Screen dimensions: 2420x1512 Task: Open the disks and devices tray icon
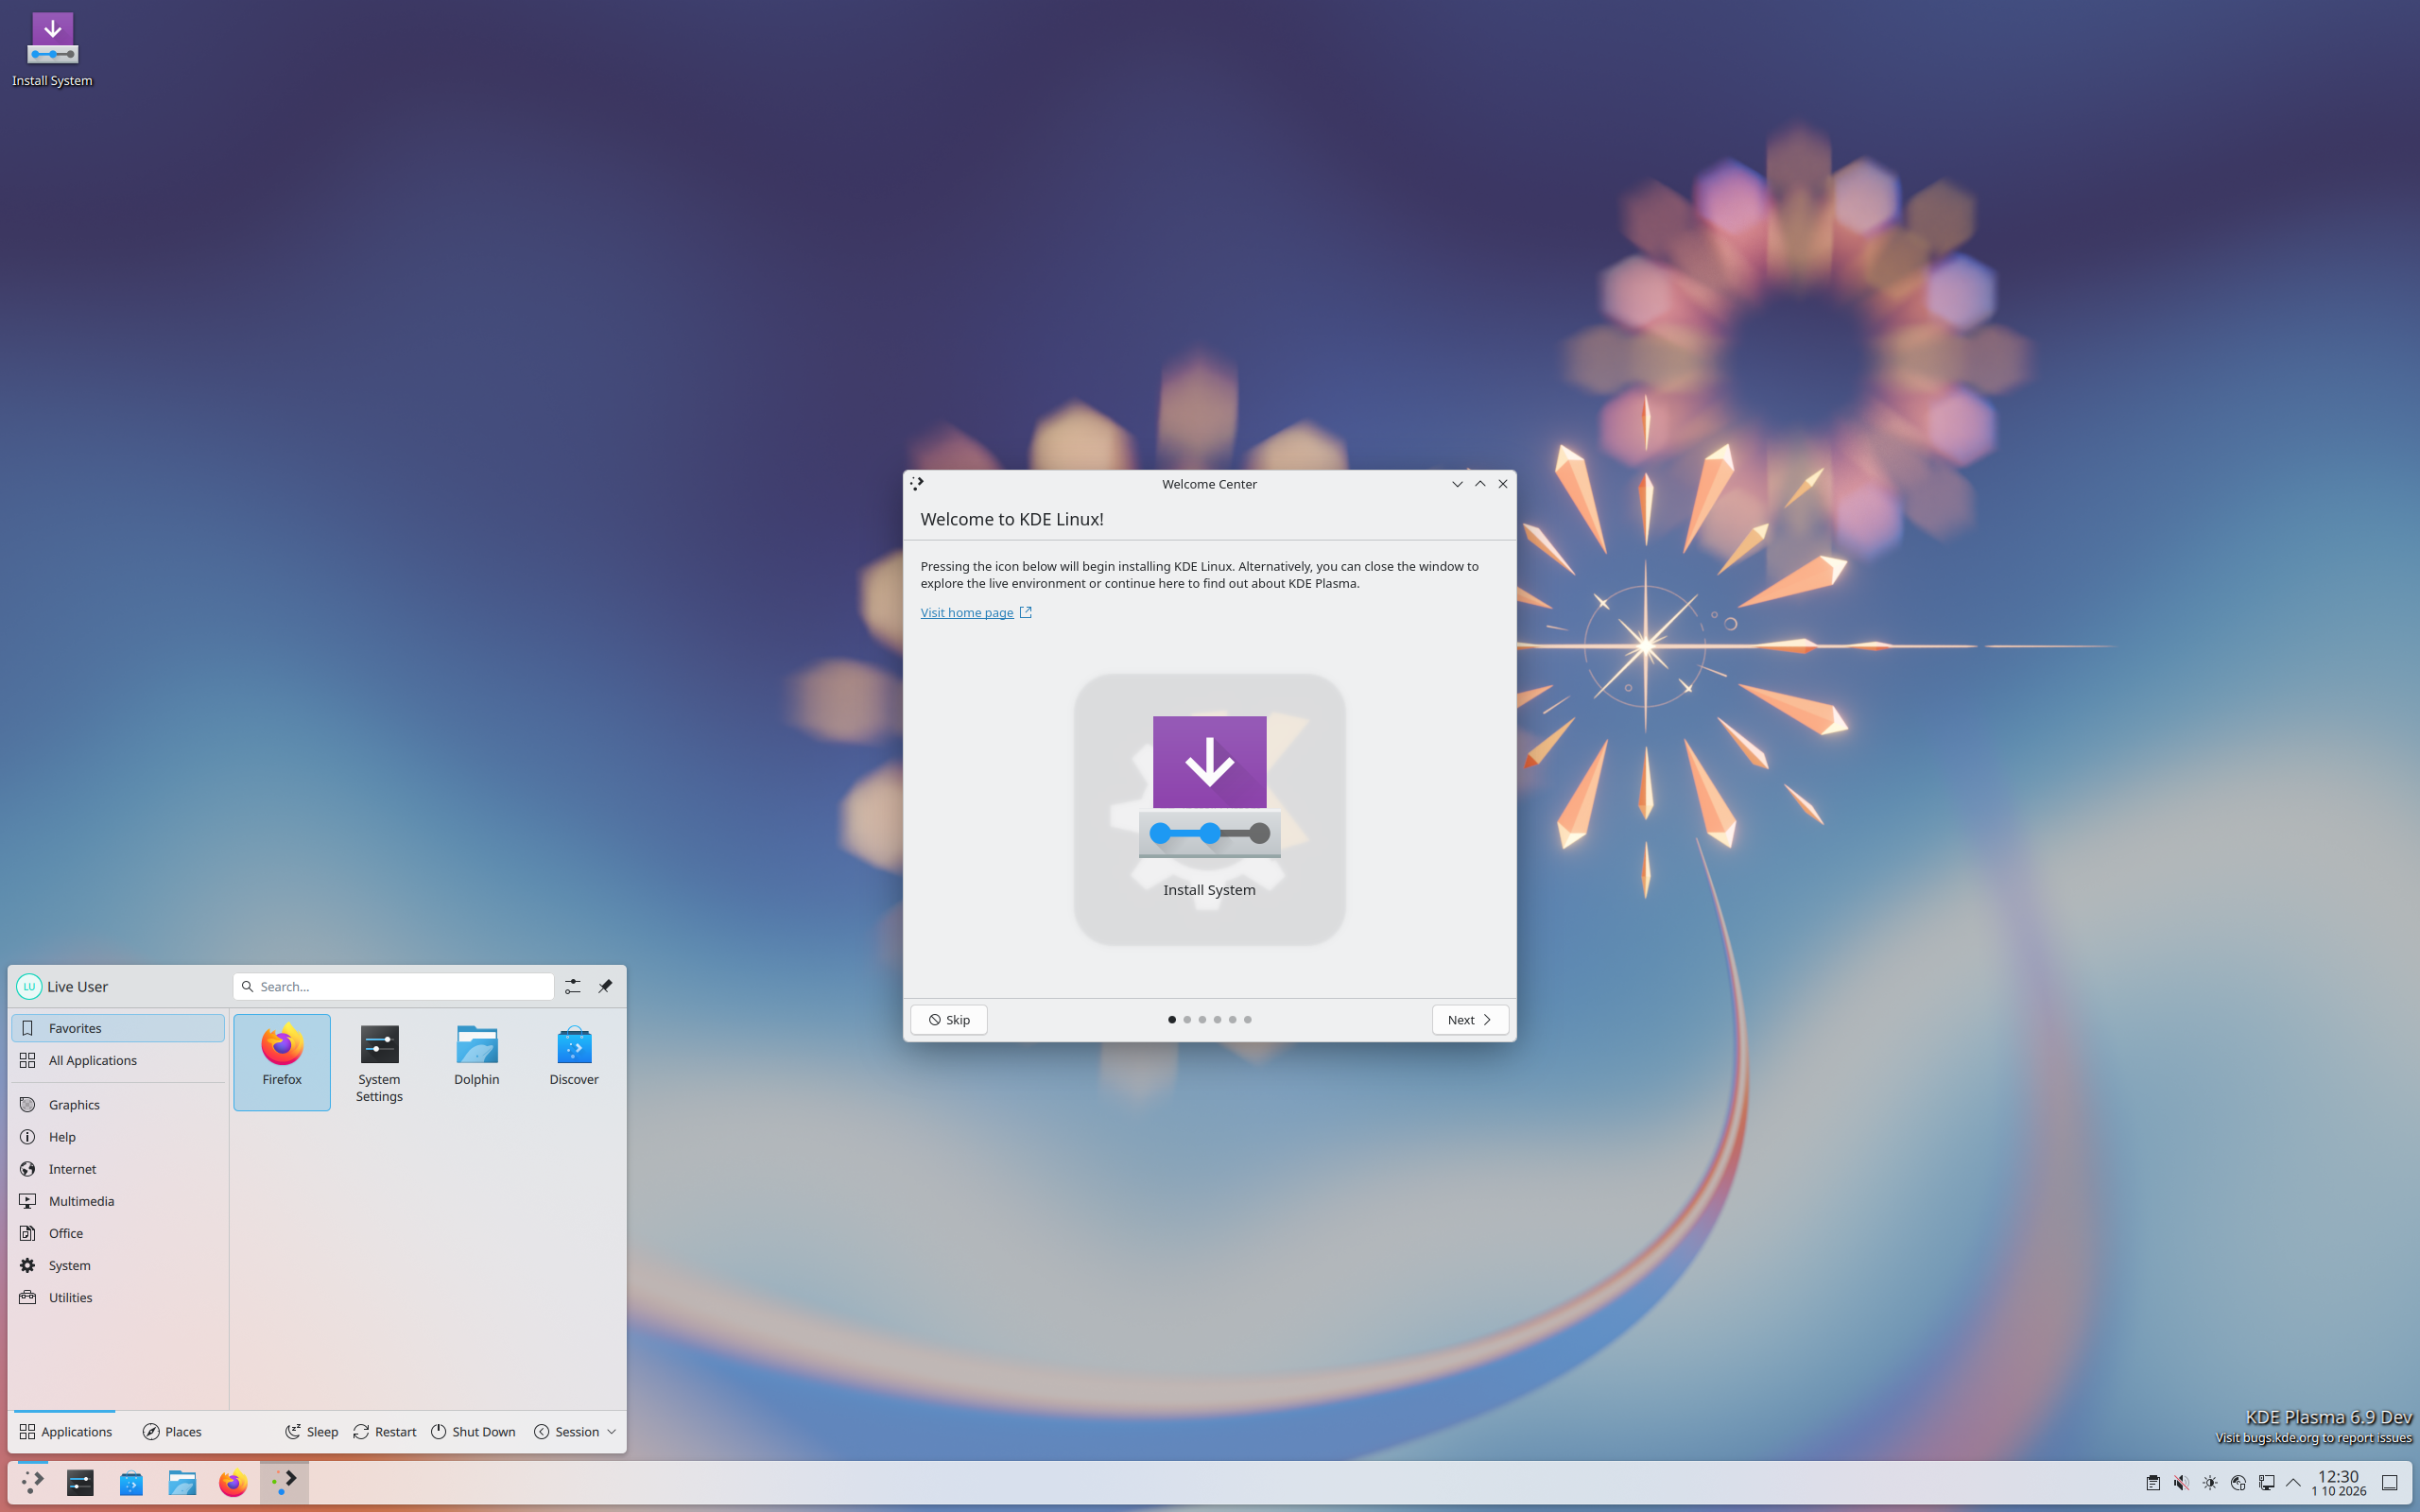pyautogui.click(x=2238, y=1483)
